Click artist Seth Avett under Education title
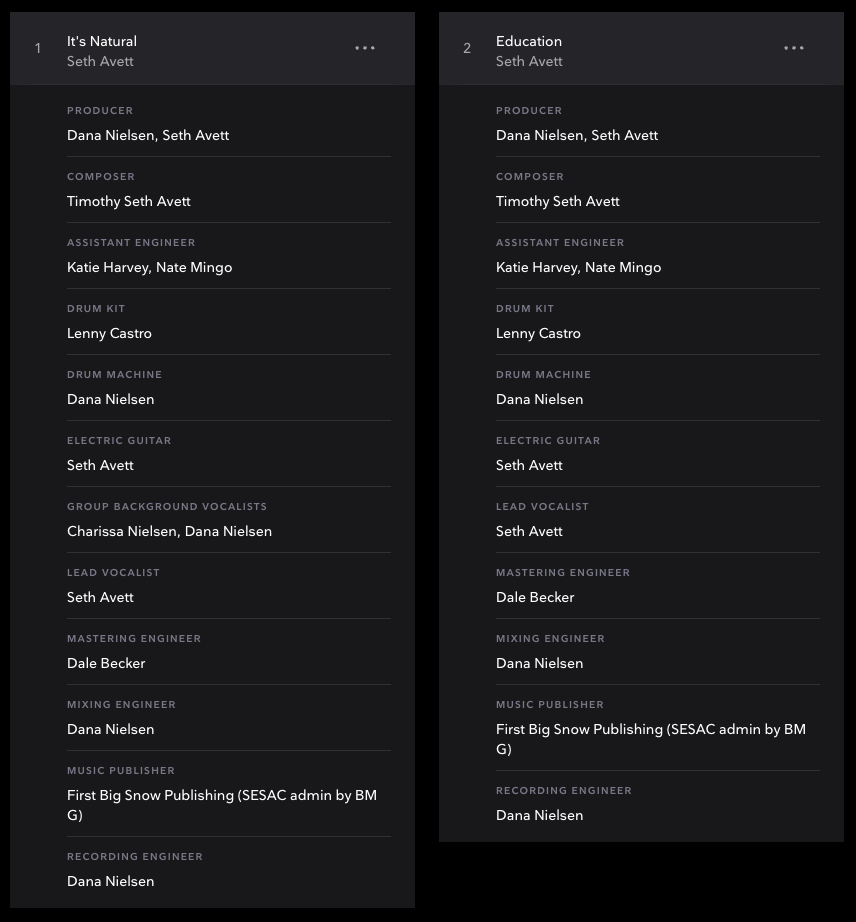The height and width of the screenshot is (922, 856). tap(529, 61)
